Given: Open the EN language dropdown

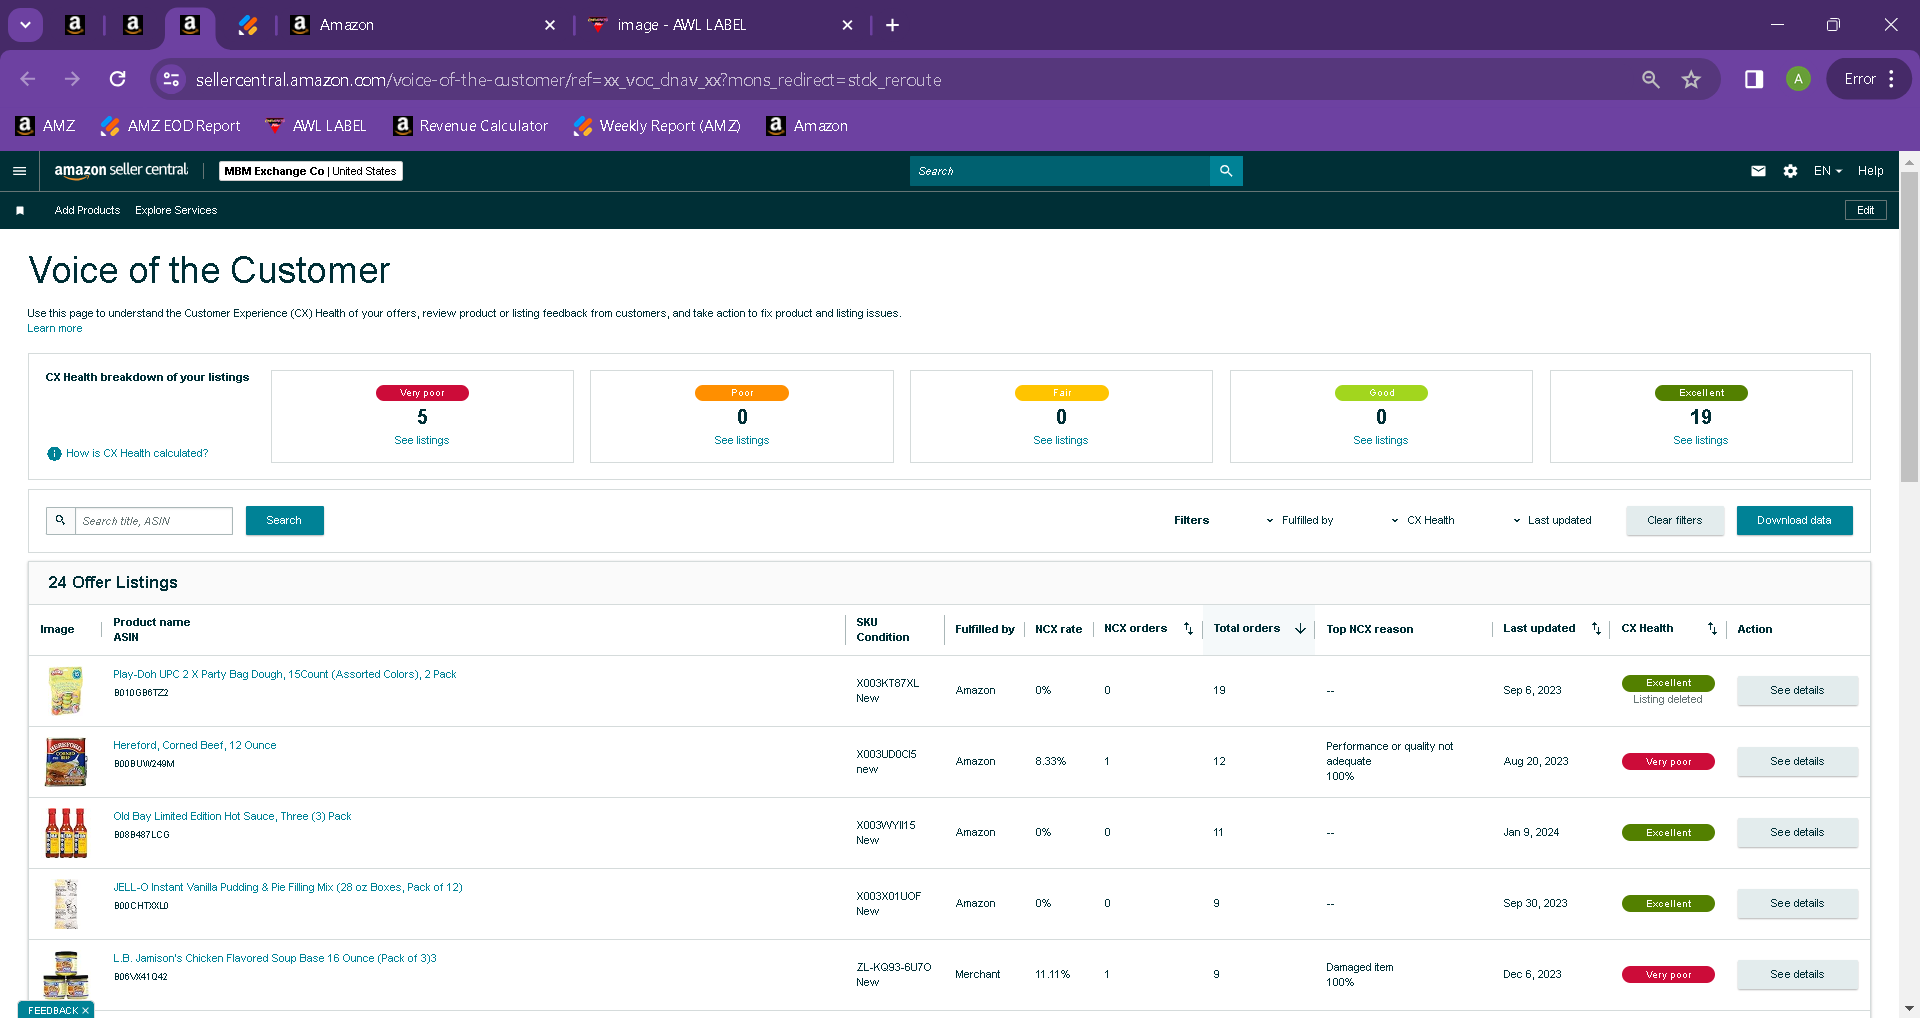Looking at the screenshot, I should tap(1828, 171).
